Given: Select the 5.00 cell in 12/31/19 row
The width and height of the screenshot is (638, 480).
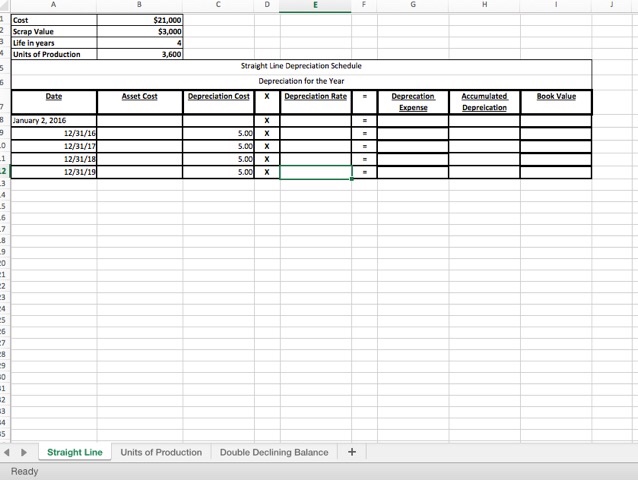Looking at the screenshot, I should pos(218,172).
